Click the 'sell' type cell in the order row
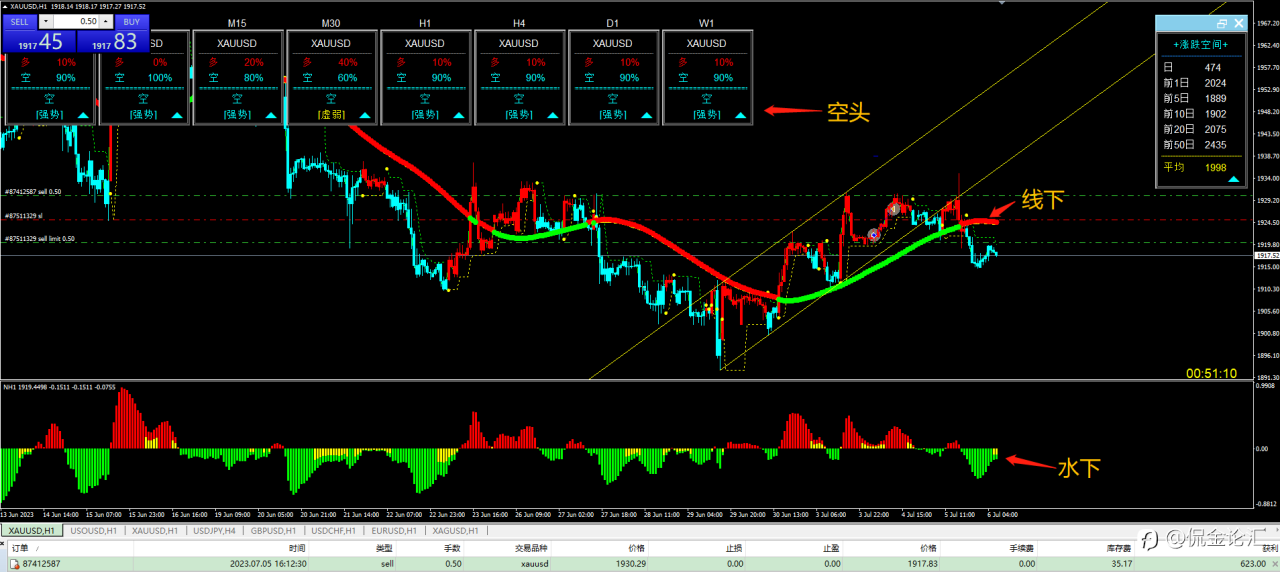 pyautogui.click(x=385, y=564)
